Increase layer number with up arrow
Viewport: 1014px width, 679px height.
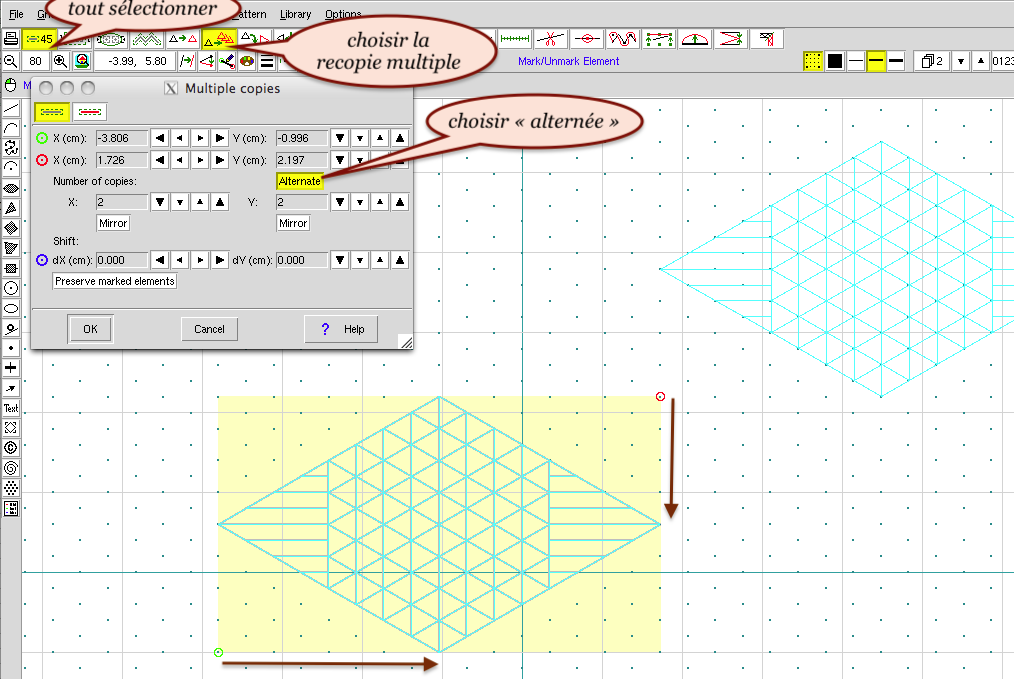[981, 61]
